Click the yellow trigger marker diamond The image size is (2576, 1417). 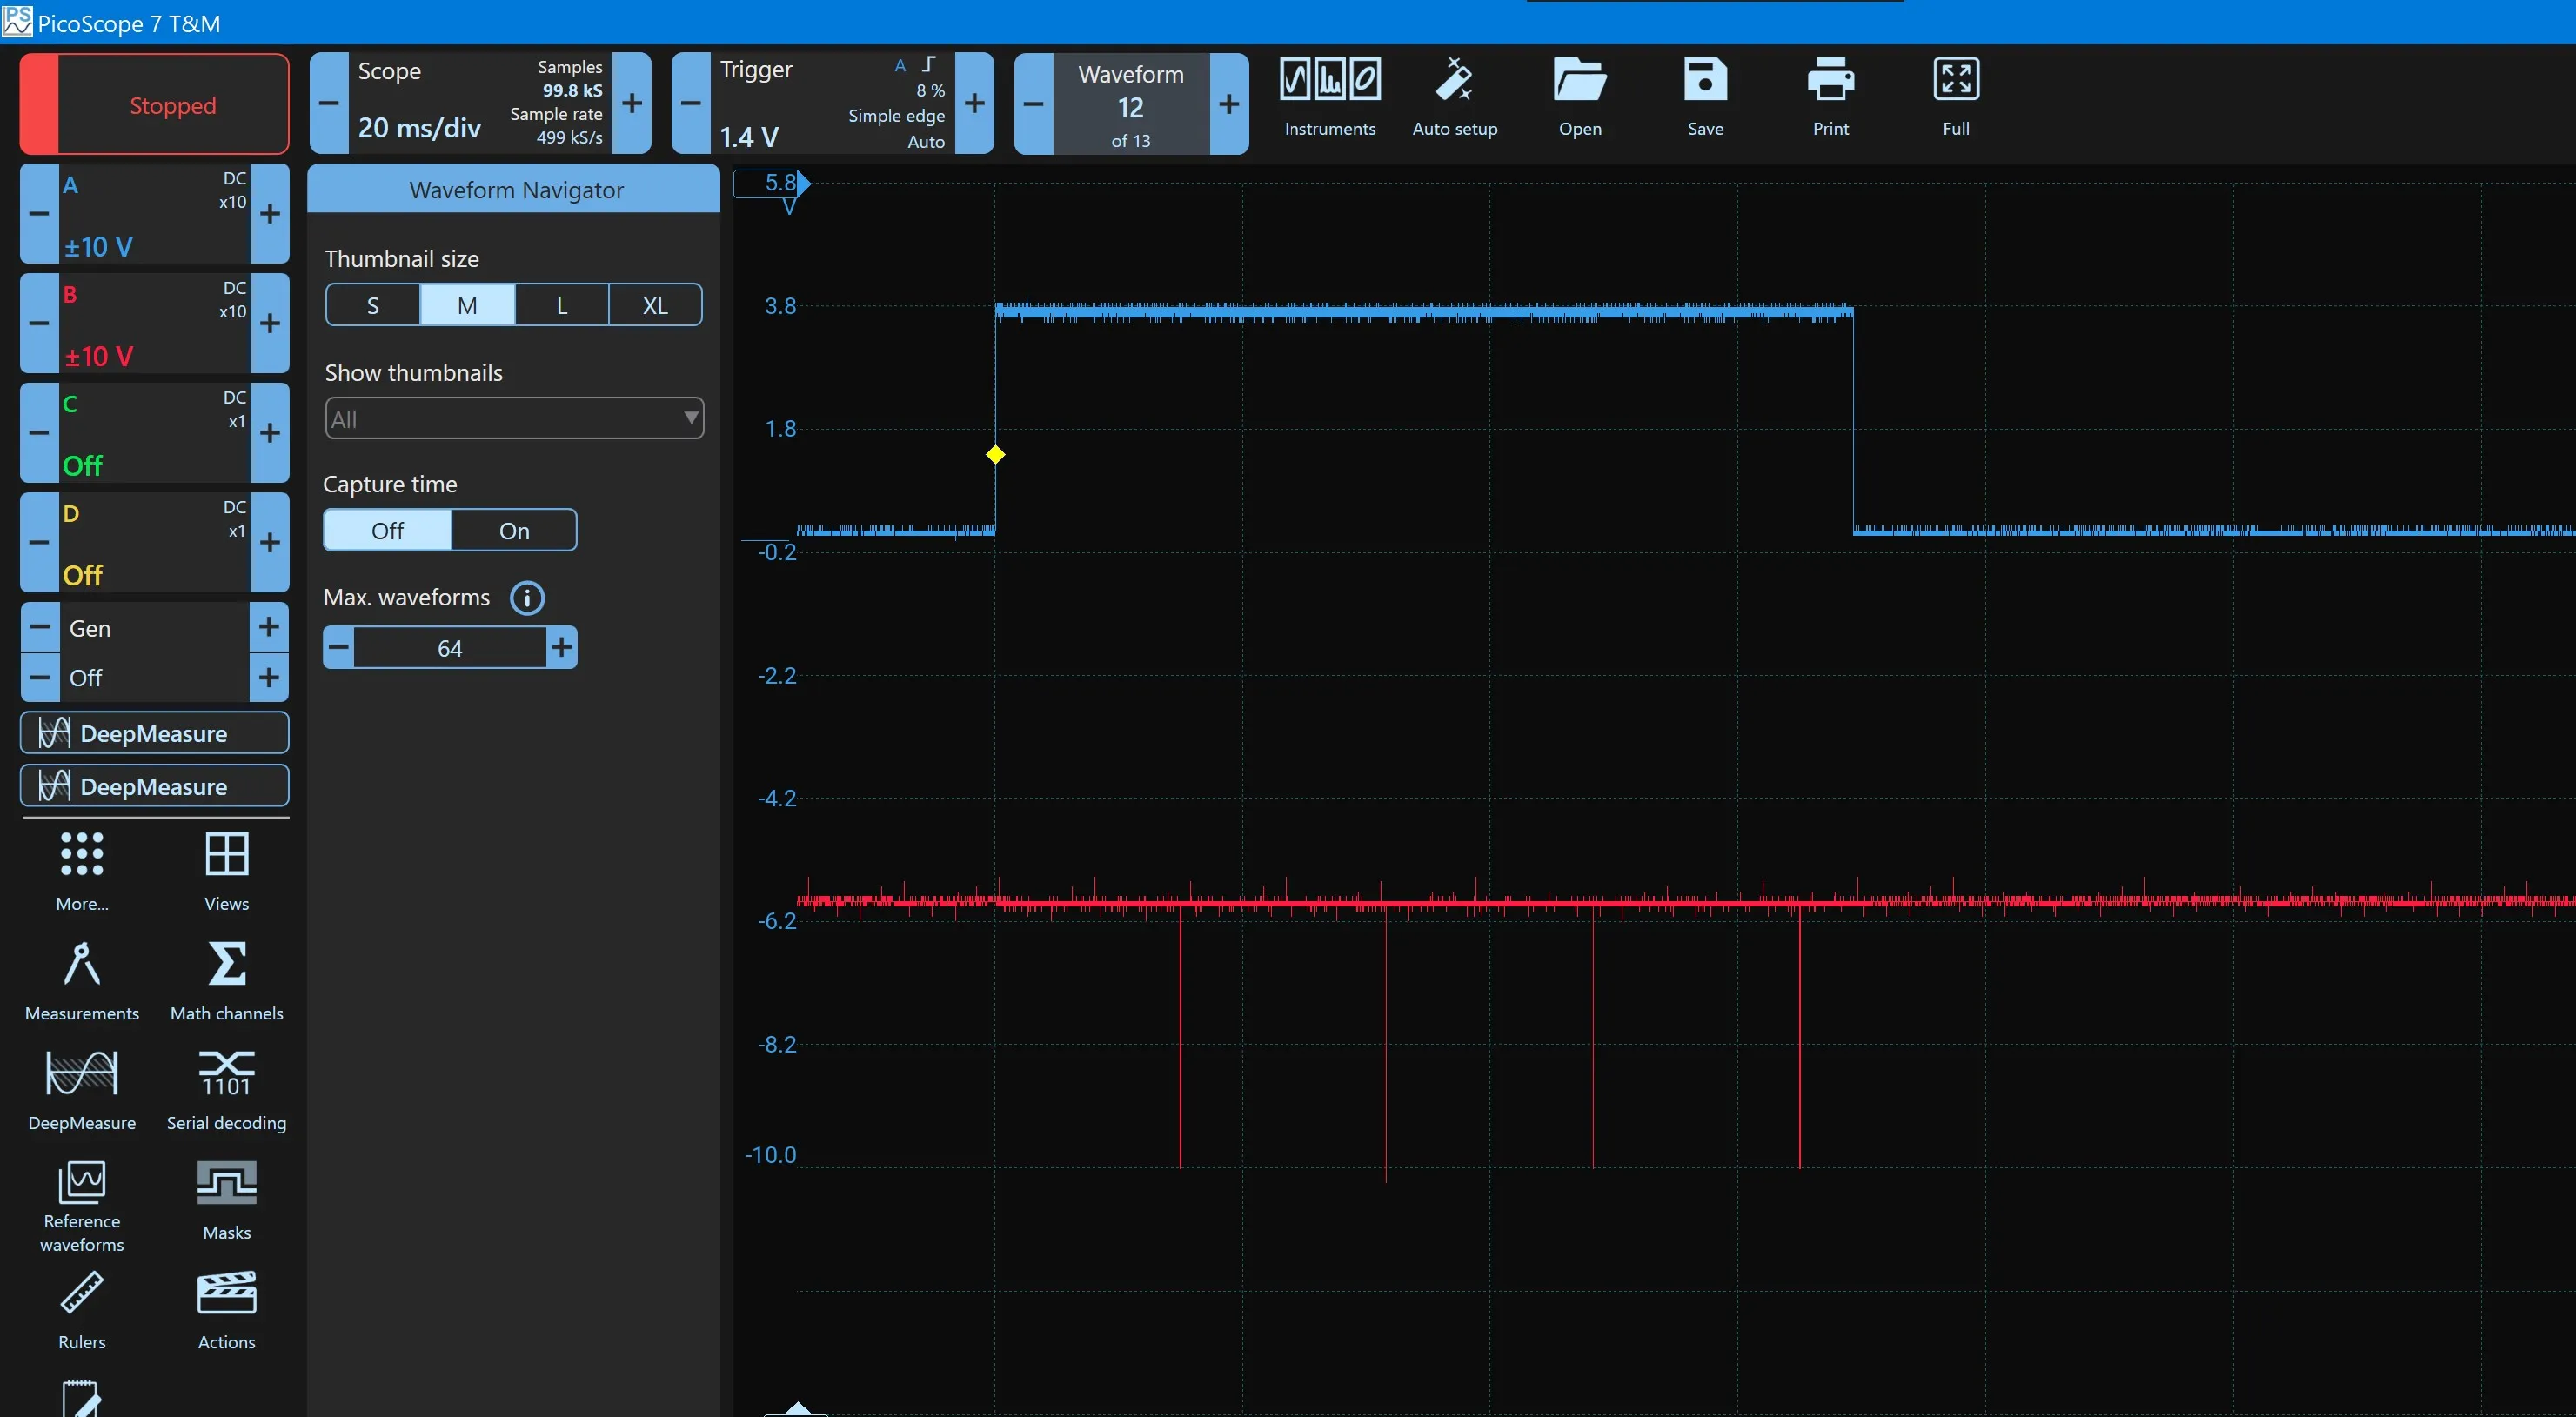(995, 455)
